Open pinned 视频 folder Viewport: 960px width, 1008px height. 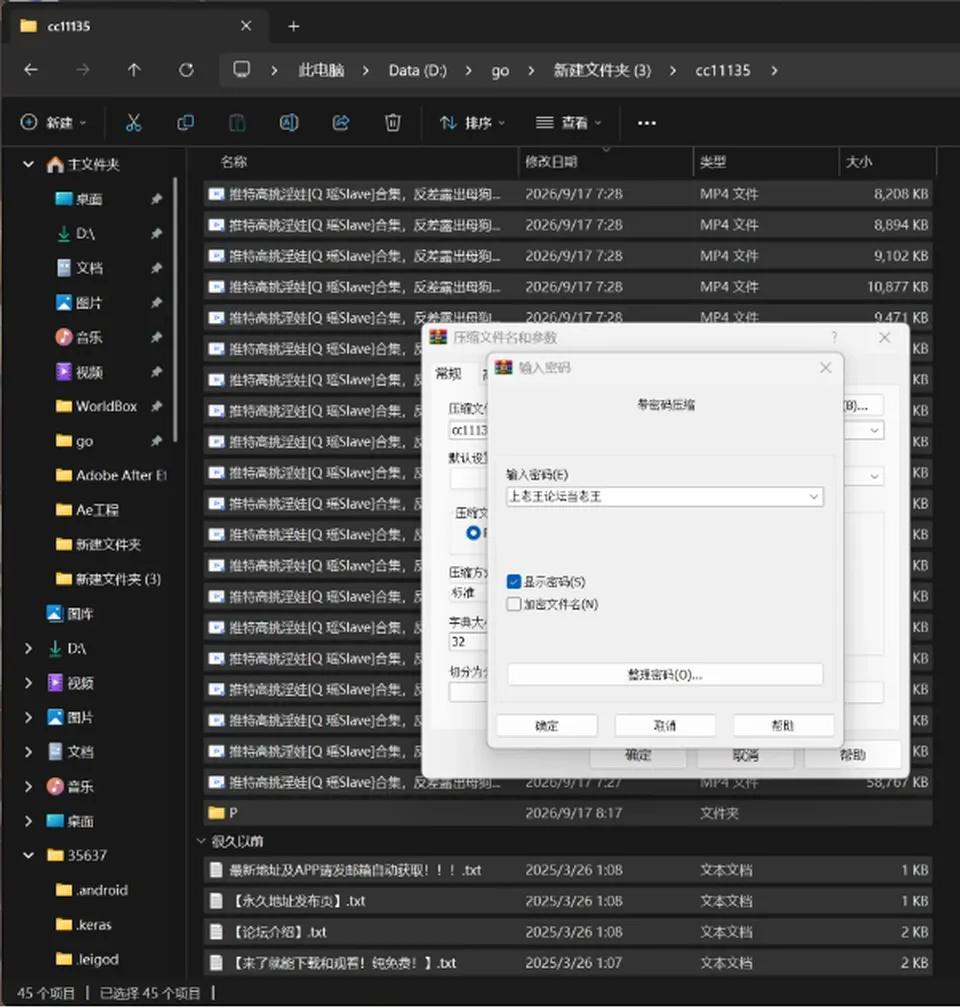pos(89,372)
